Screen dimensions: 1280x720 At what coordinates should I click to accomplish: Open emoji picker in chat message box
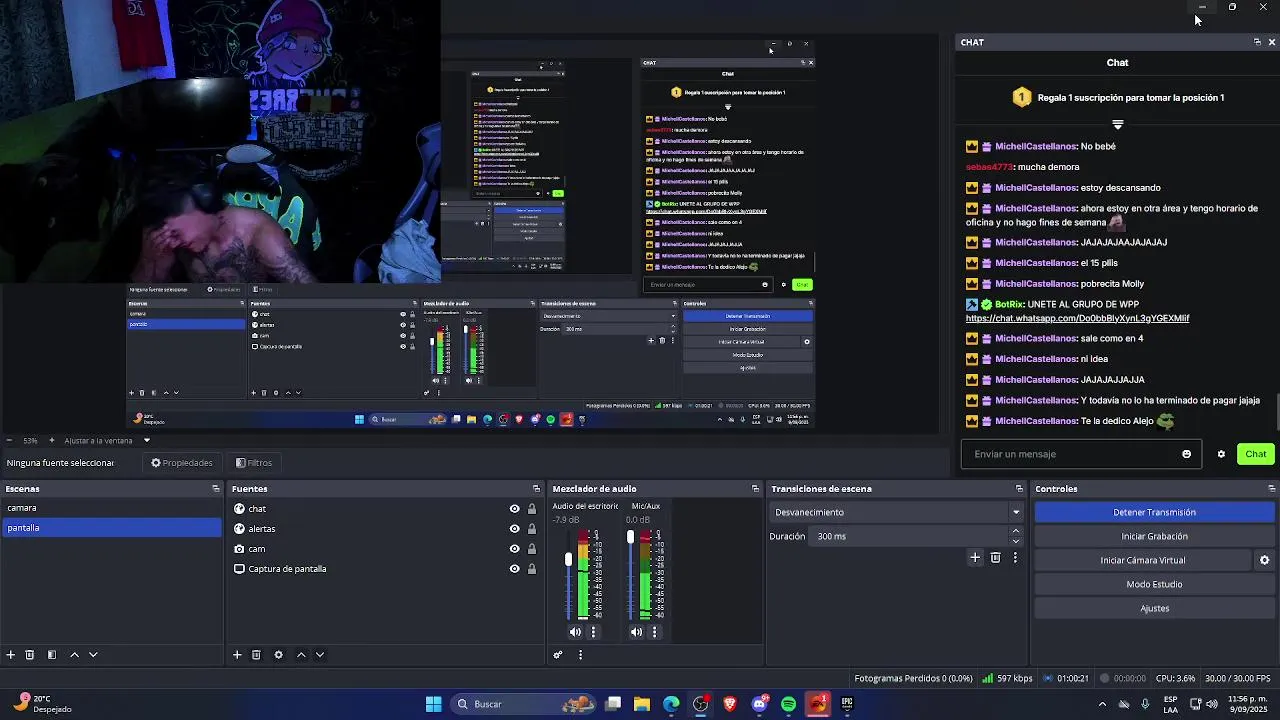tap(1187, 454)
